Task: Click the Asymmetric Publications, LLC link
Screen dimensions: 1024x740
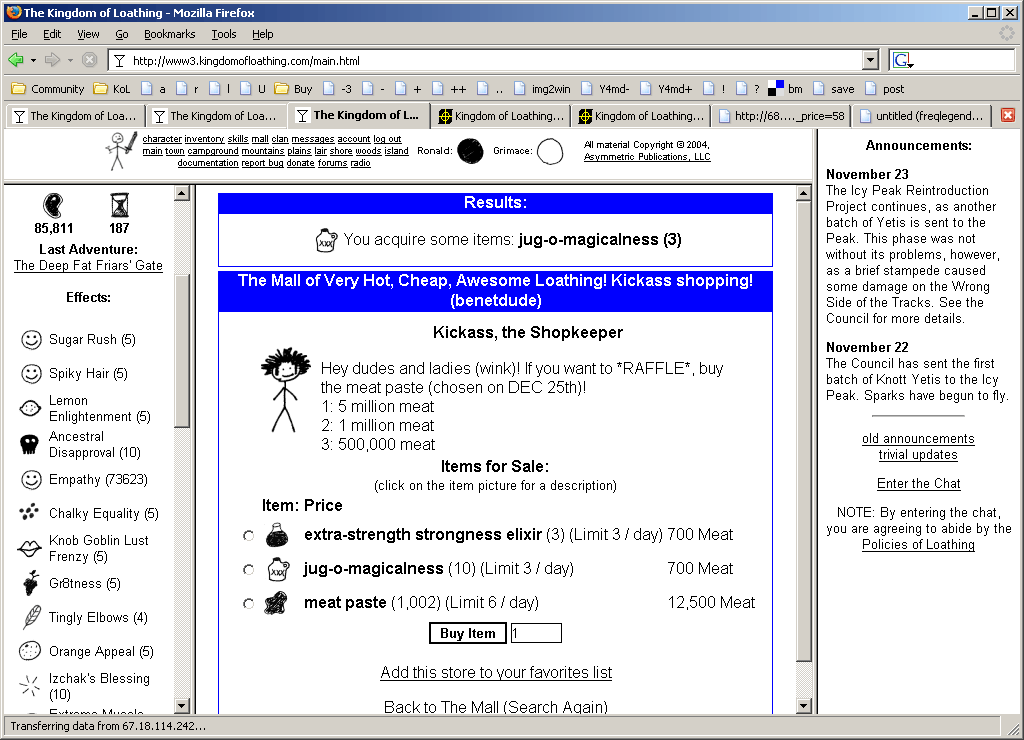Action: (647, 157)
